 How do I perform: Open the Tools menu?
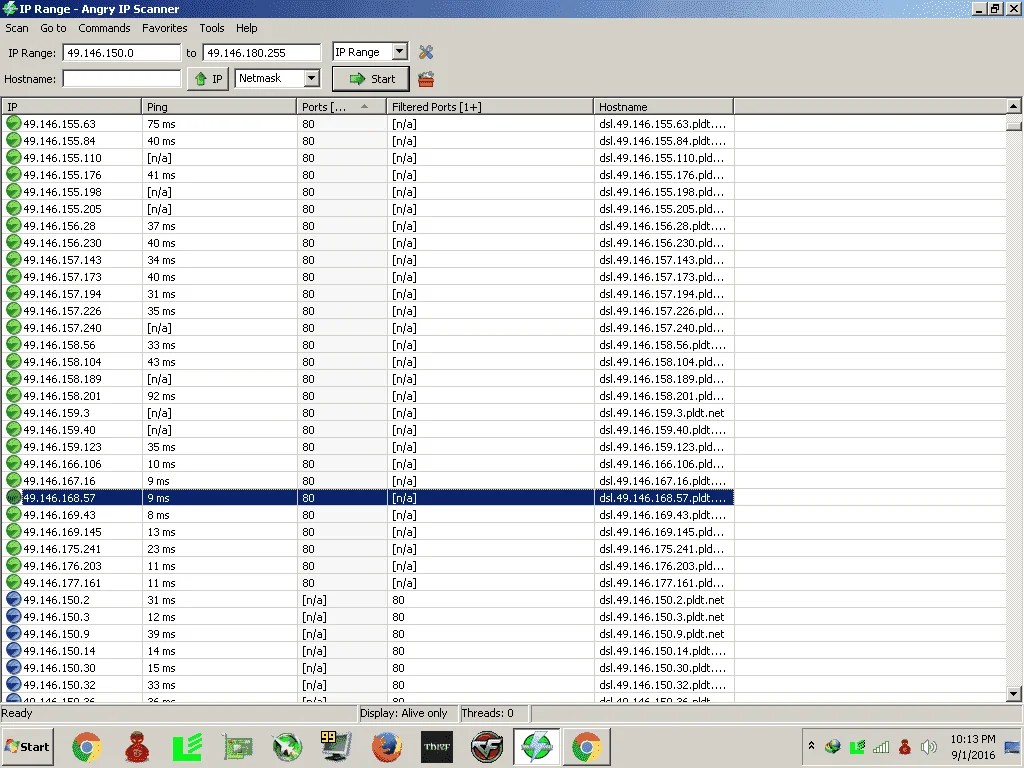point(212,28)
